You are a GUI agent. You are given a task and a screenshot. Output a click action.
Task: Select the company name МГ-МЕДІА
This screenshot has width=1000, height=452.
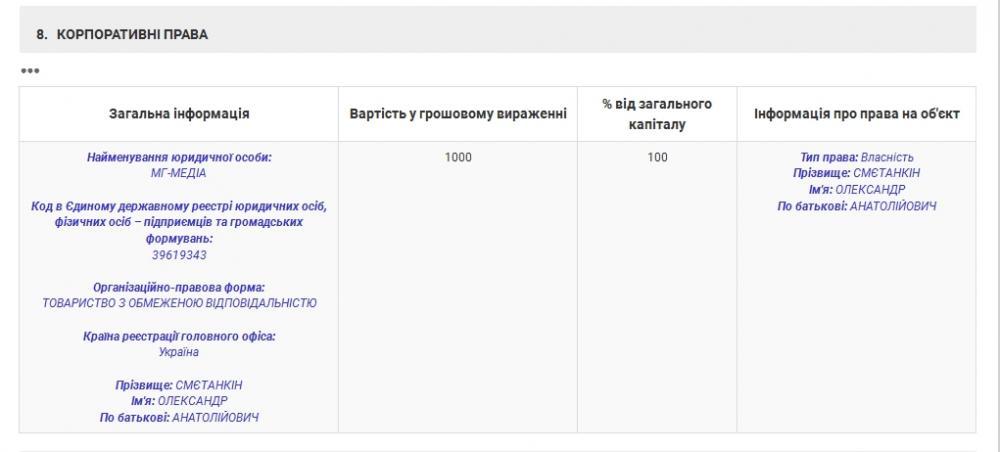click(179, 173)
